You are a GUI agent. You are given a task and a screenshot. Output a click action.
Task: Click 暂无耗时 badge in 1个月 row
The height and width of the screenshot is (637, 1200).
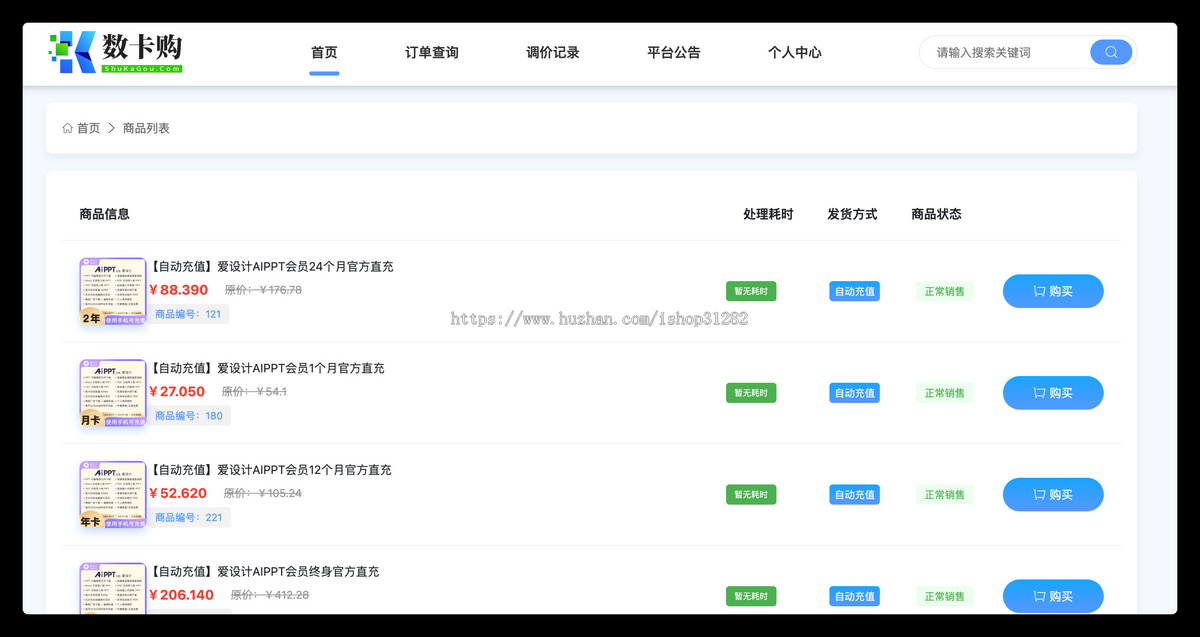(751, 393)
